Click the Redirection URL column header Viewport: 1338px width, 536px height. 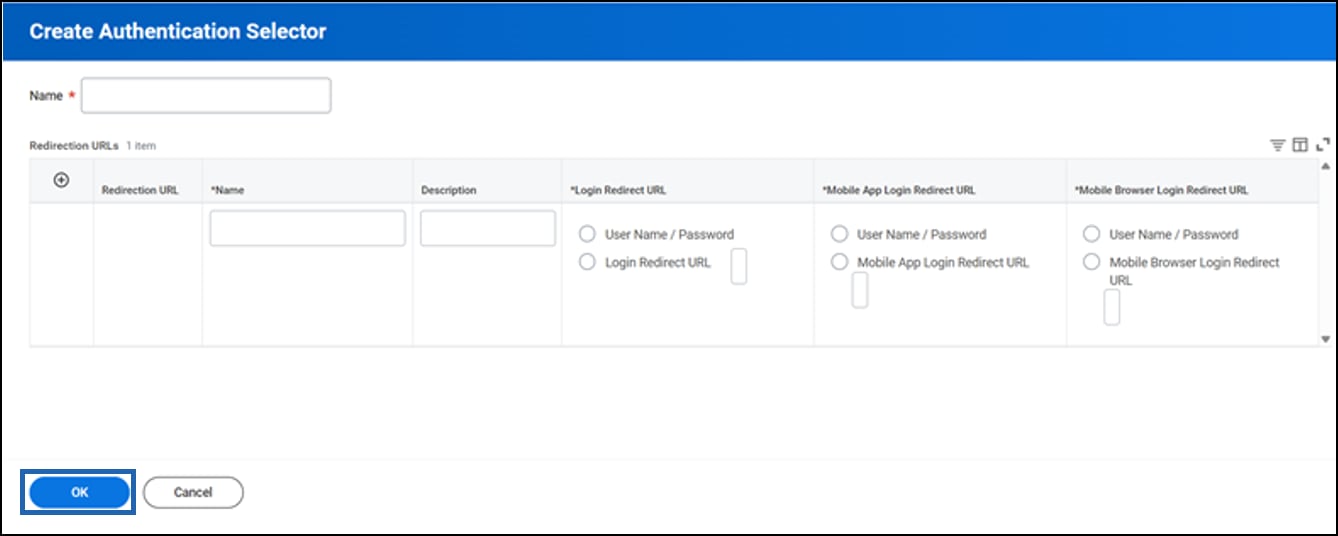click(x=140, y=190)
